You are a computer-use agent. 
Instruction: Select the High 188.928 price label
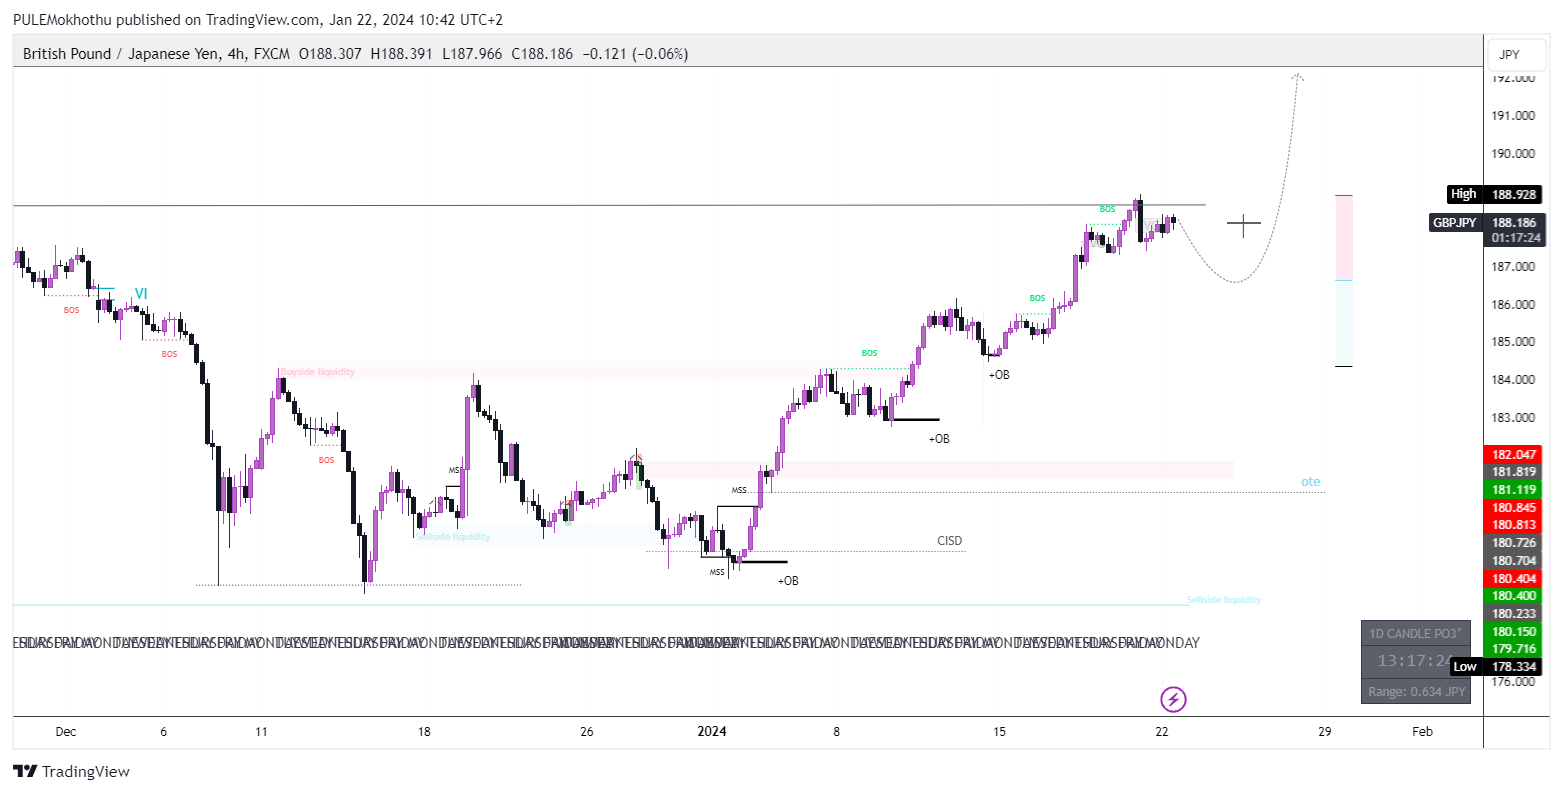(x=1494, y=194)
